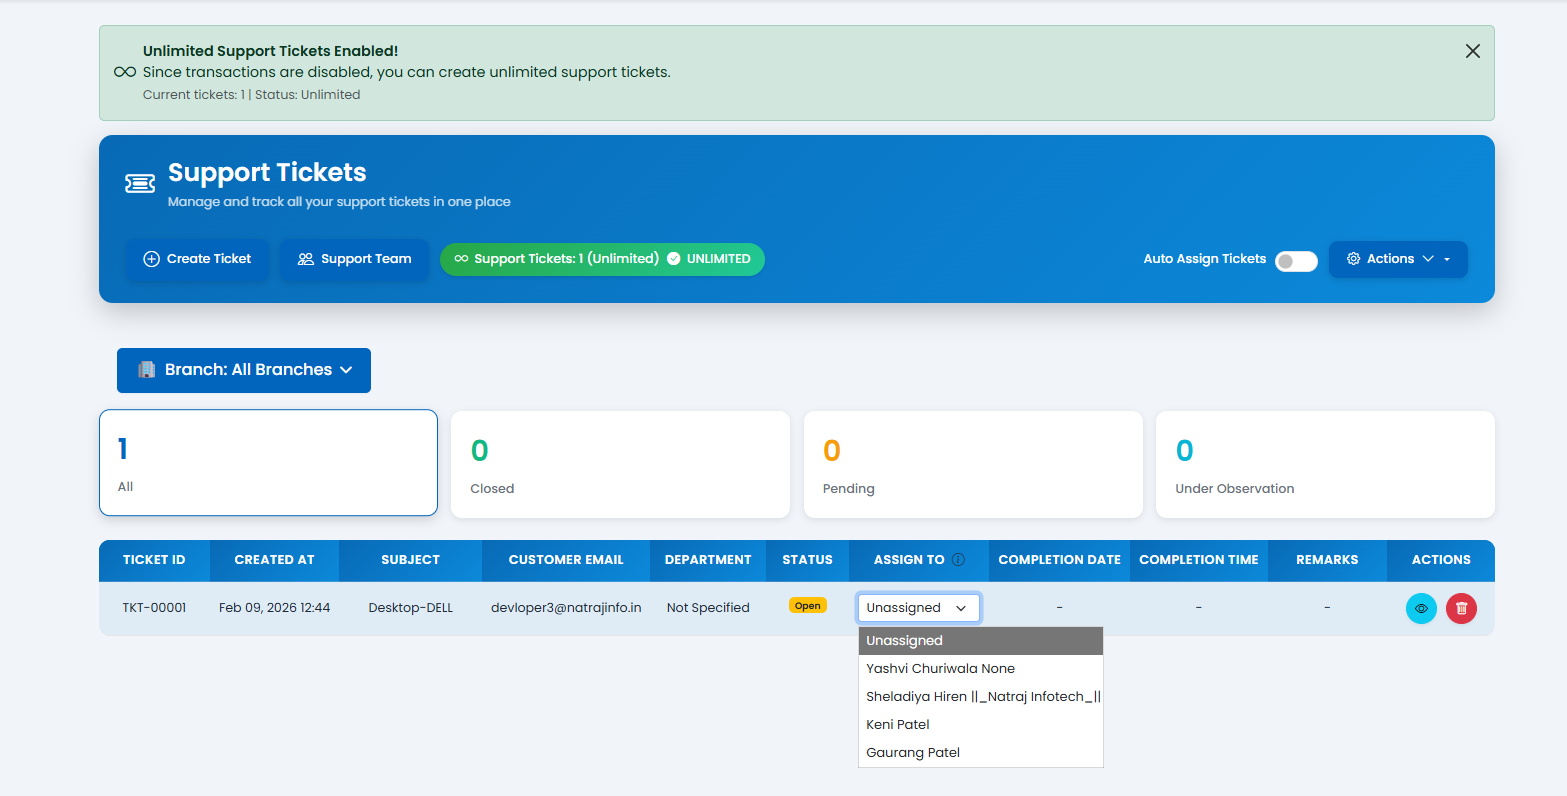Click the ticket icon beside Support Tickets heading
The image size is (1567, 796).
pos(140,183)
